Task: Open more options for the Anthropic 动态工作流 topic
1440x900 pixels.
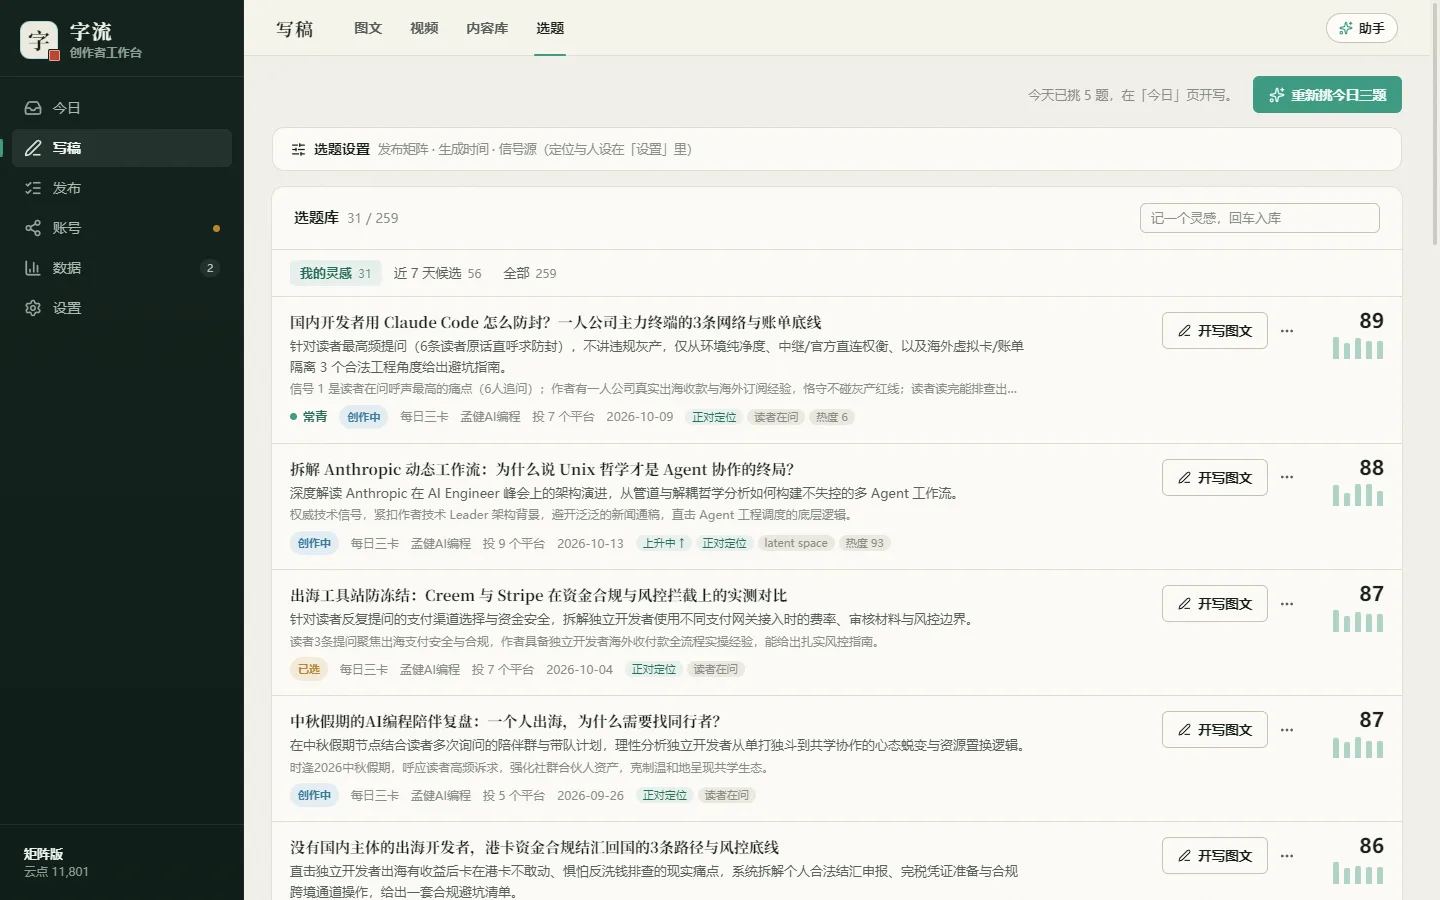Action: point(1287,478)
